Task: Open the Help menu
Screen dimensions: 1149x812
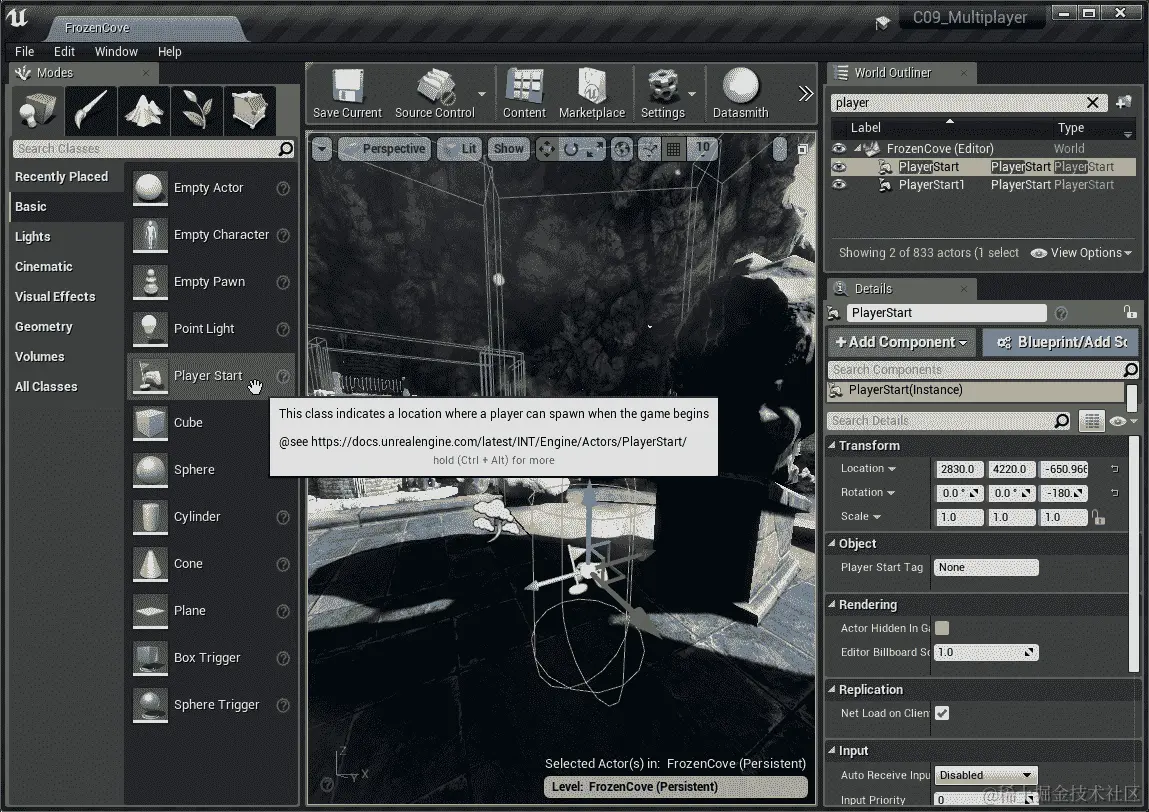Action: (169, 51)
